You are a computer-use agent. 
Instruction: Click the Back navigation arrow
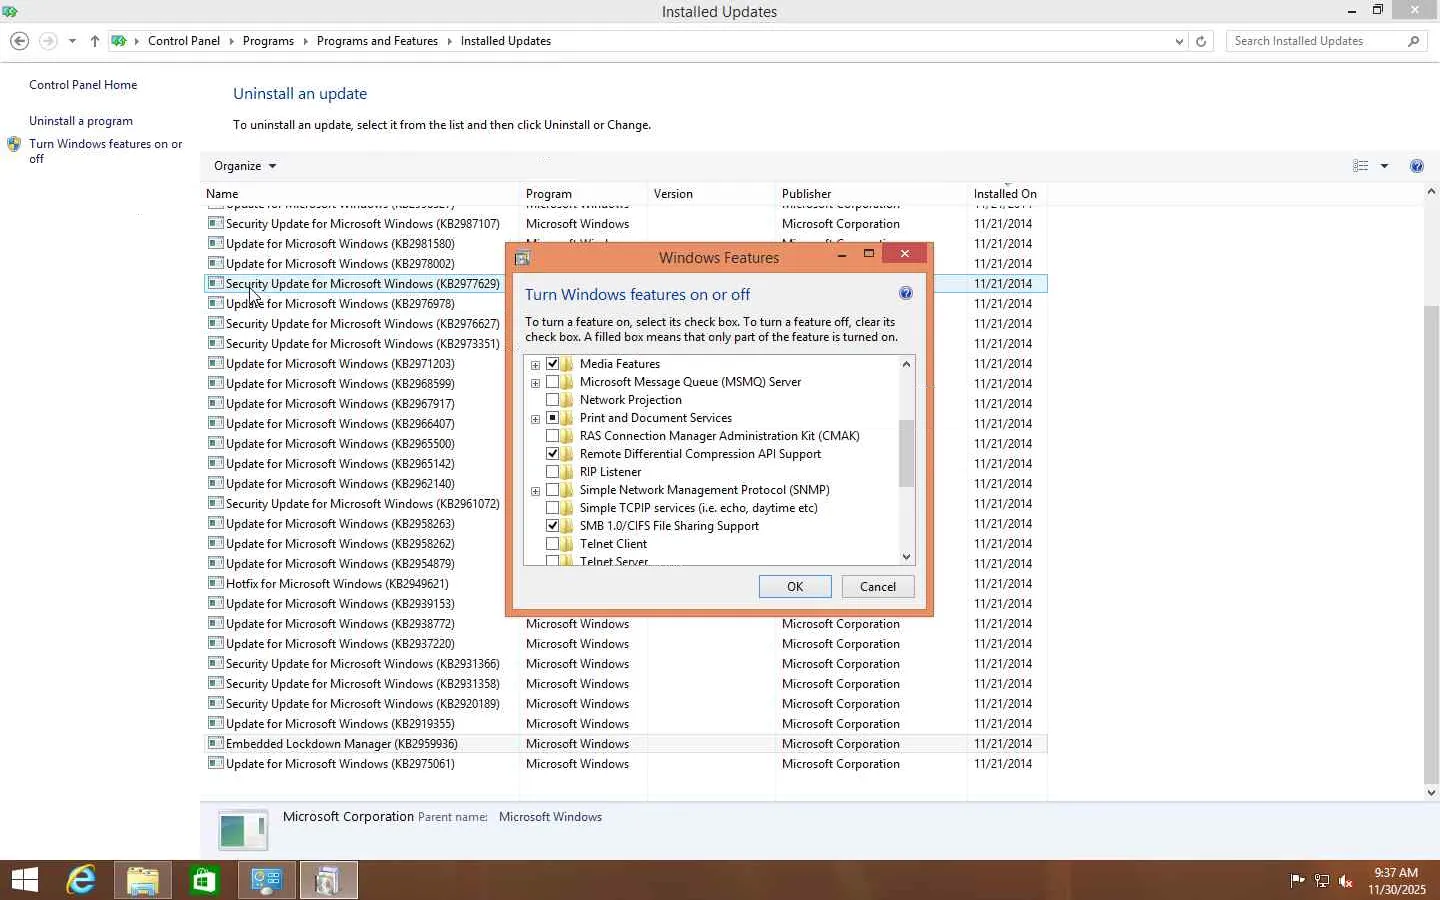19,41
